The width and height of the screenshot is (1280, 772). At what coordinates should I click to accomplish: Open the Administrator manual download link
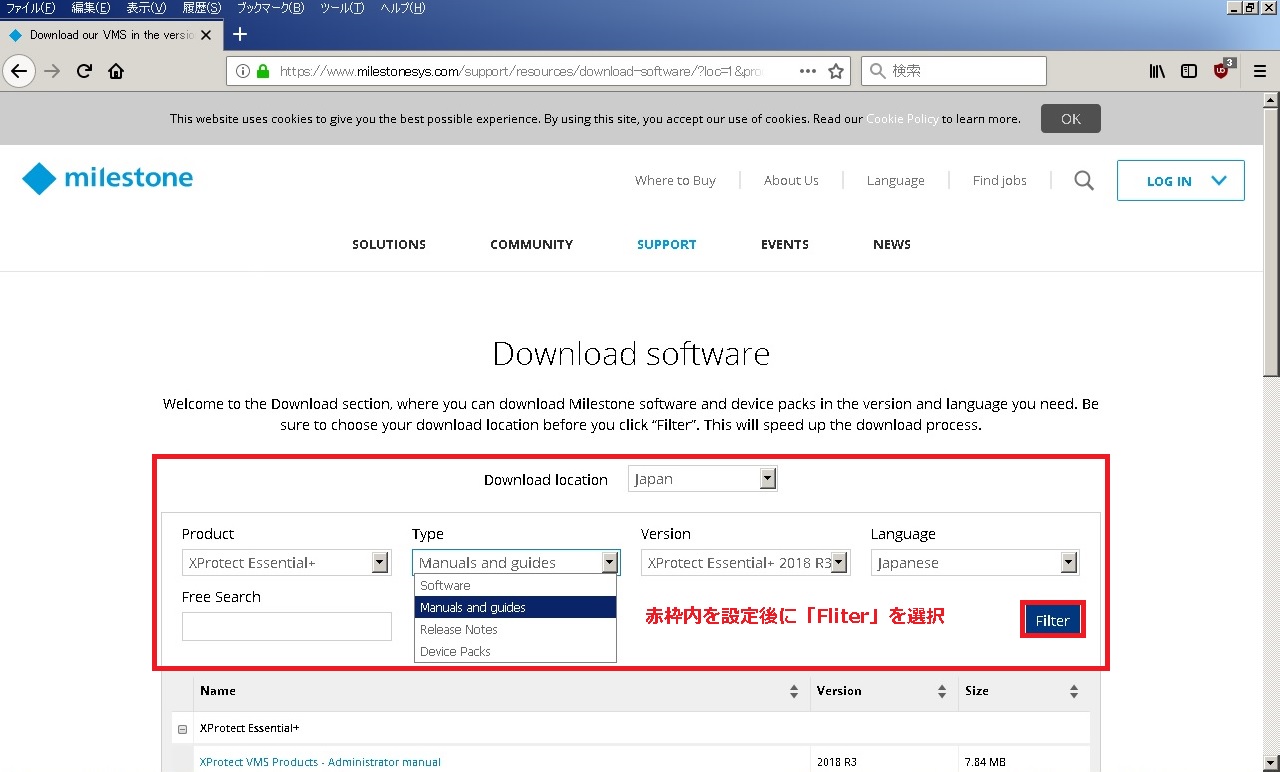pyautogui.click(x=320, y=762)
